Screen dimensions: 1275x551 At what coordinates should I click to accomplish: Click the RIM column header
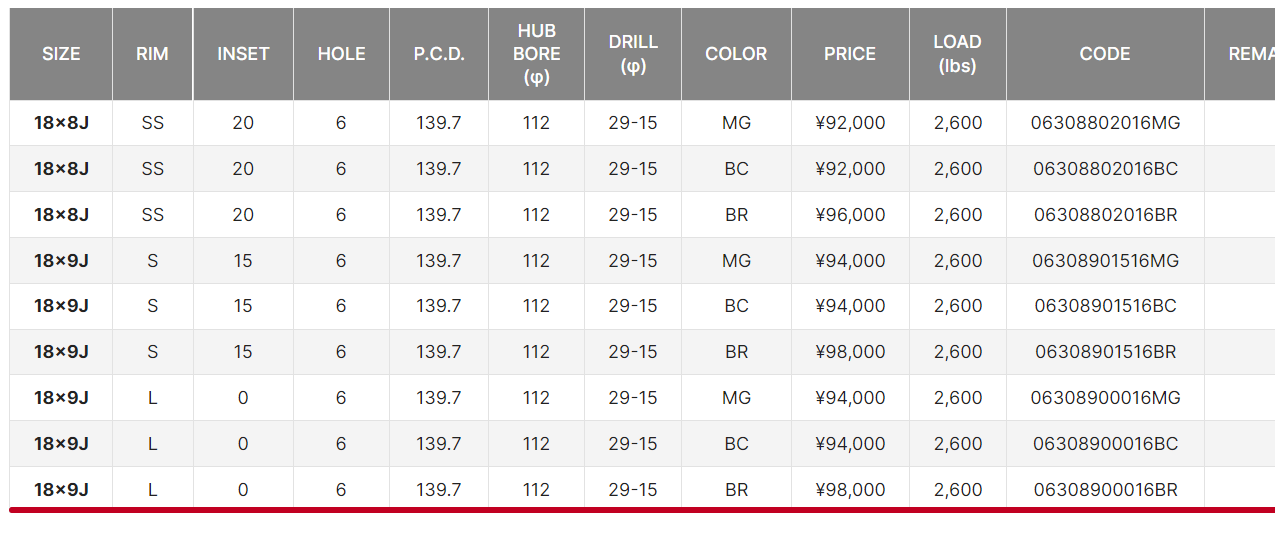(152, 54)
